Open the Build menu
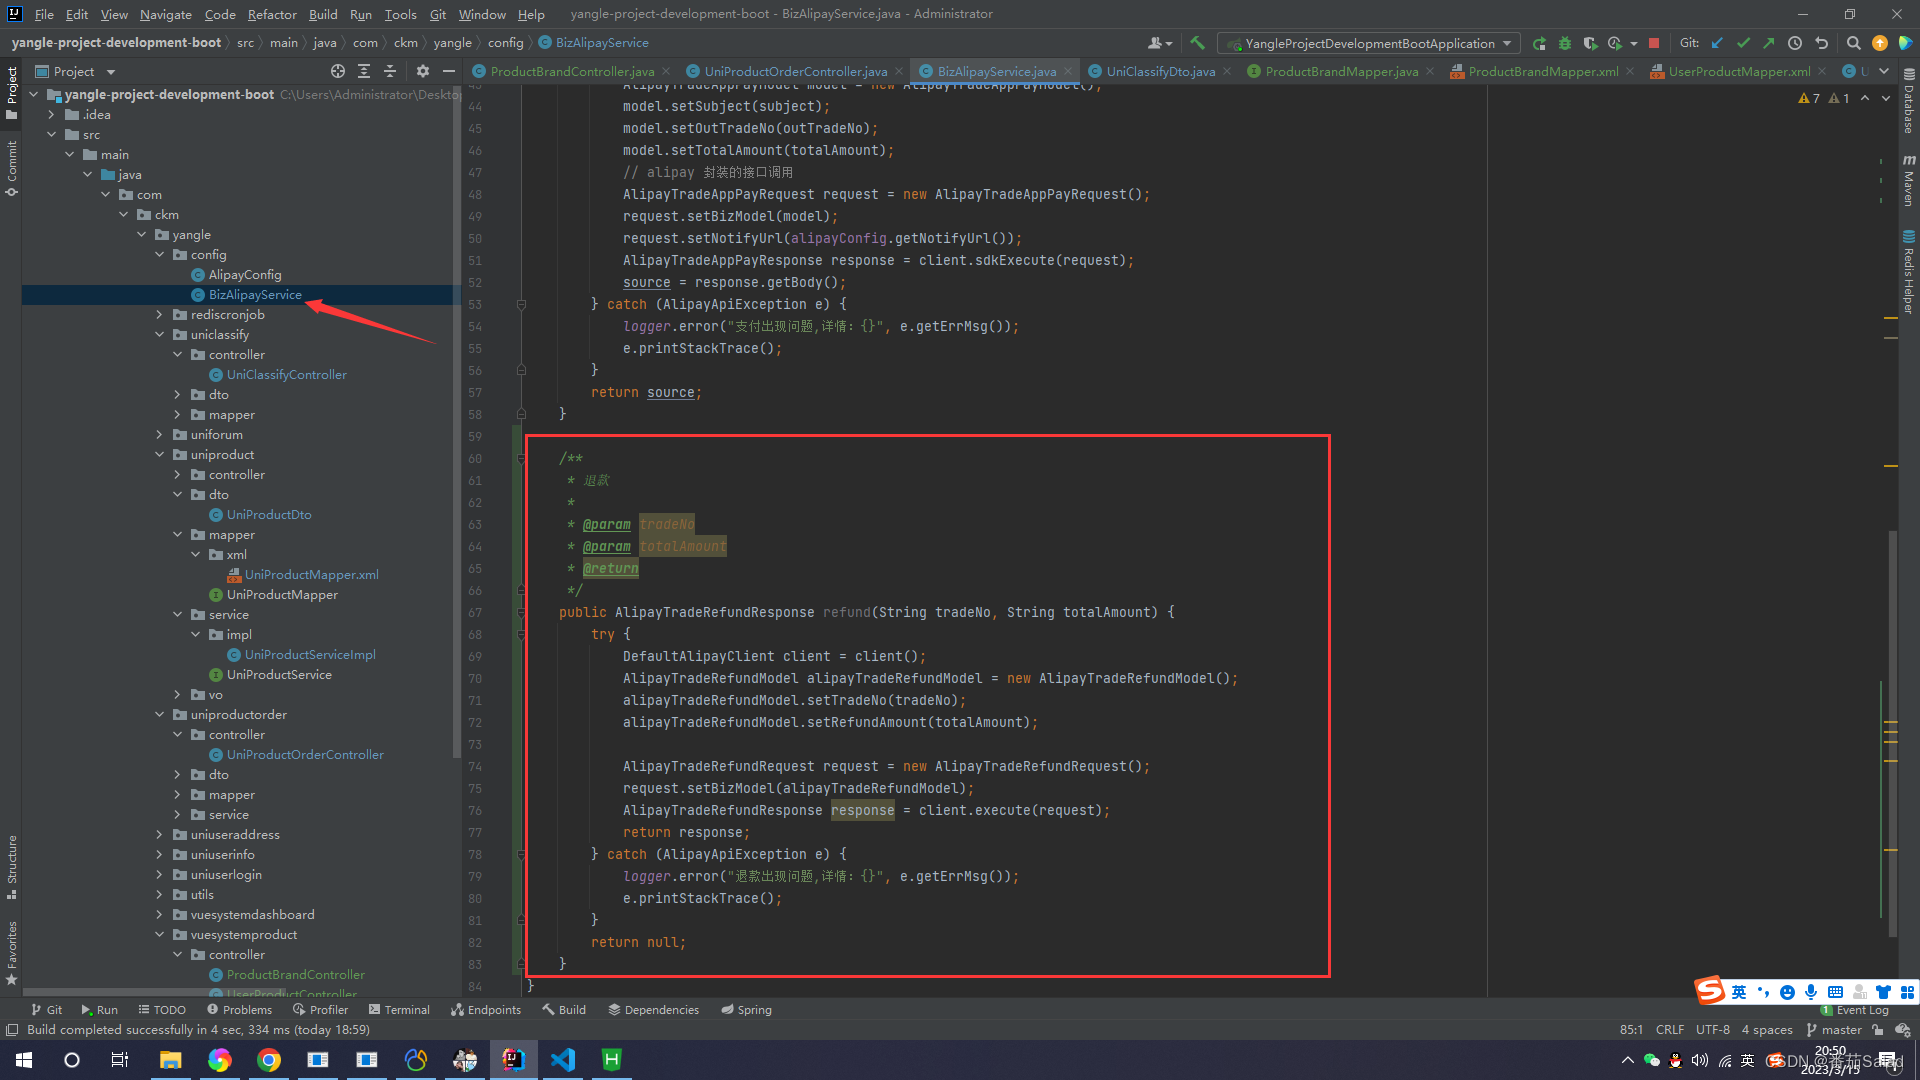 pos(323,14)
